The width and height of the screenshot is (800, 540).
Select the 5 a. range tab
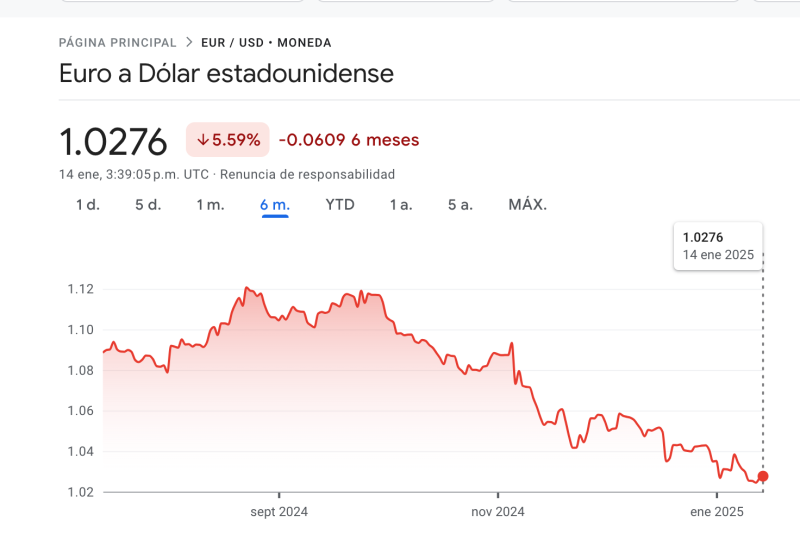(460, 205)
